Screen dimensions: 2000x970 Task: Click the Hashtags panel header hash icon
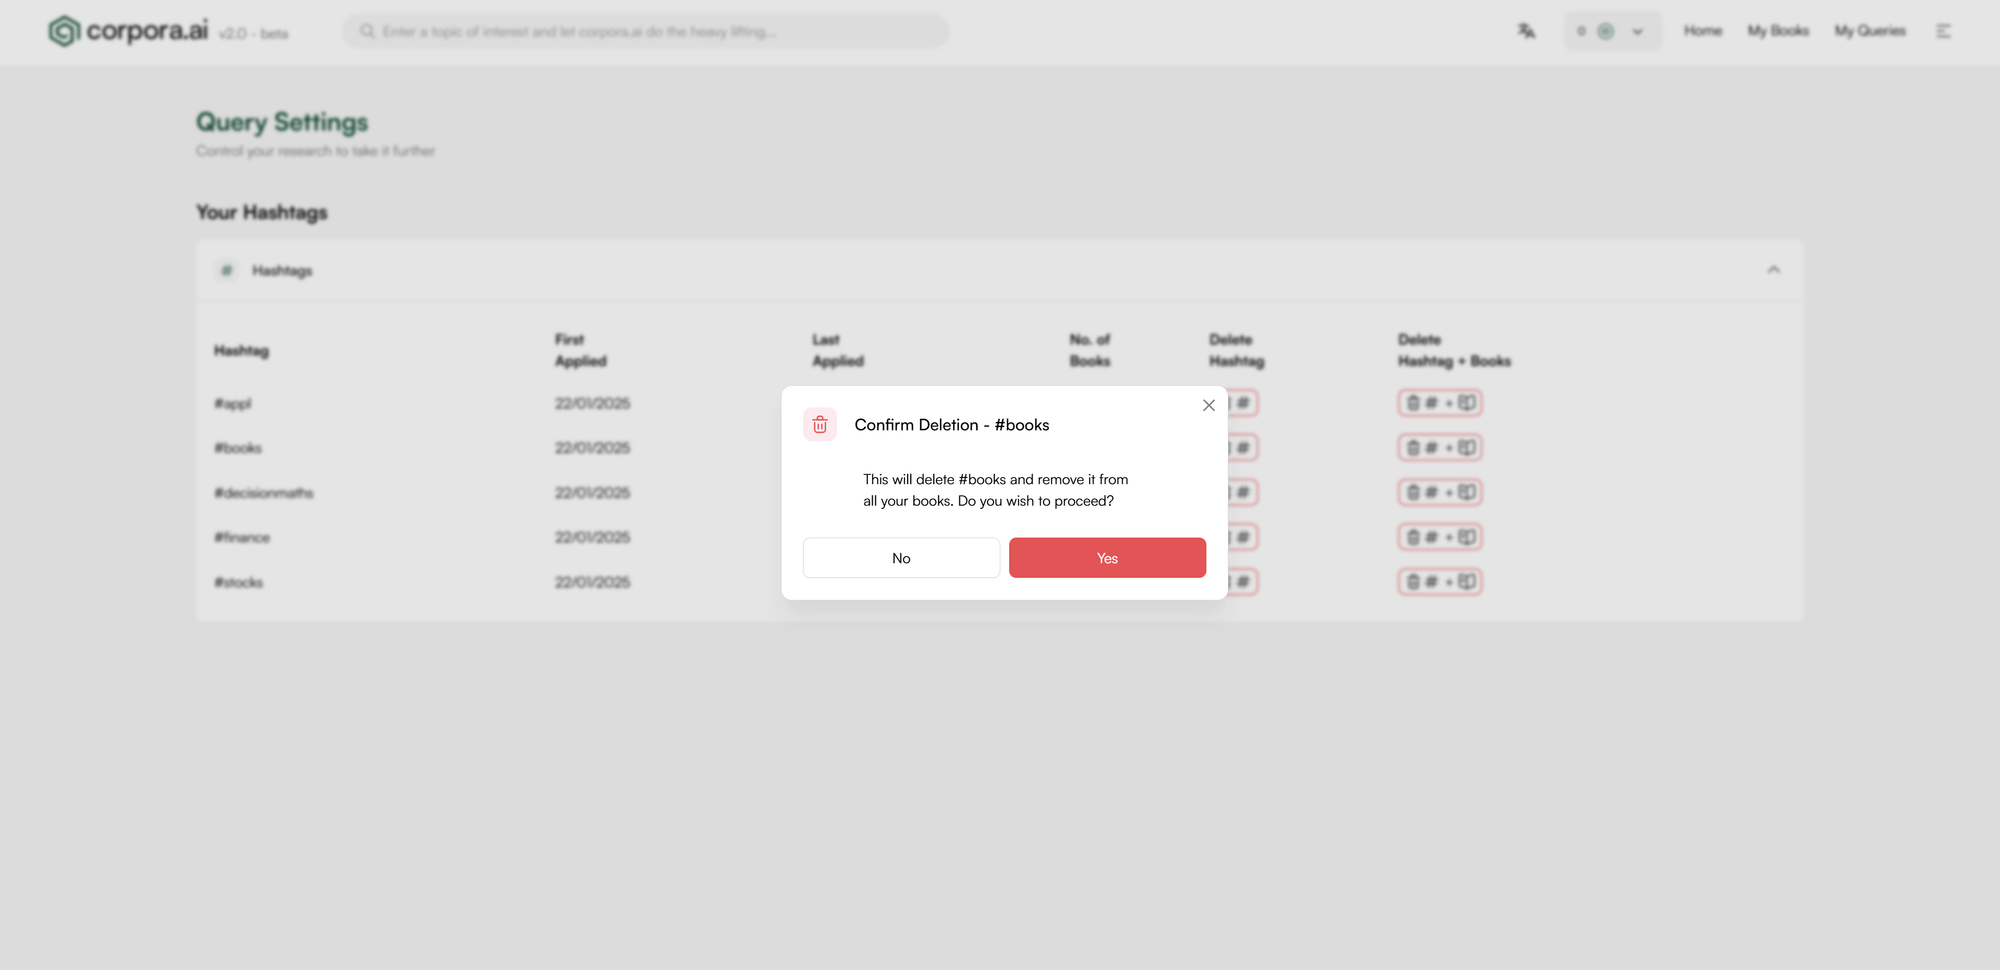(227, 270)
